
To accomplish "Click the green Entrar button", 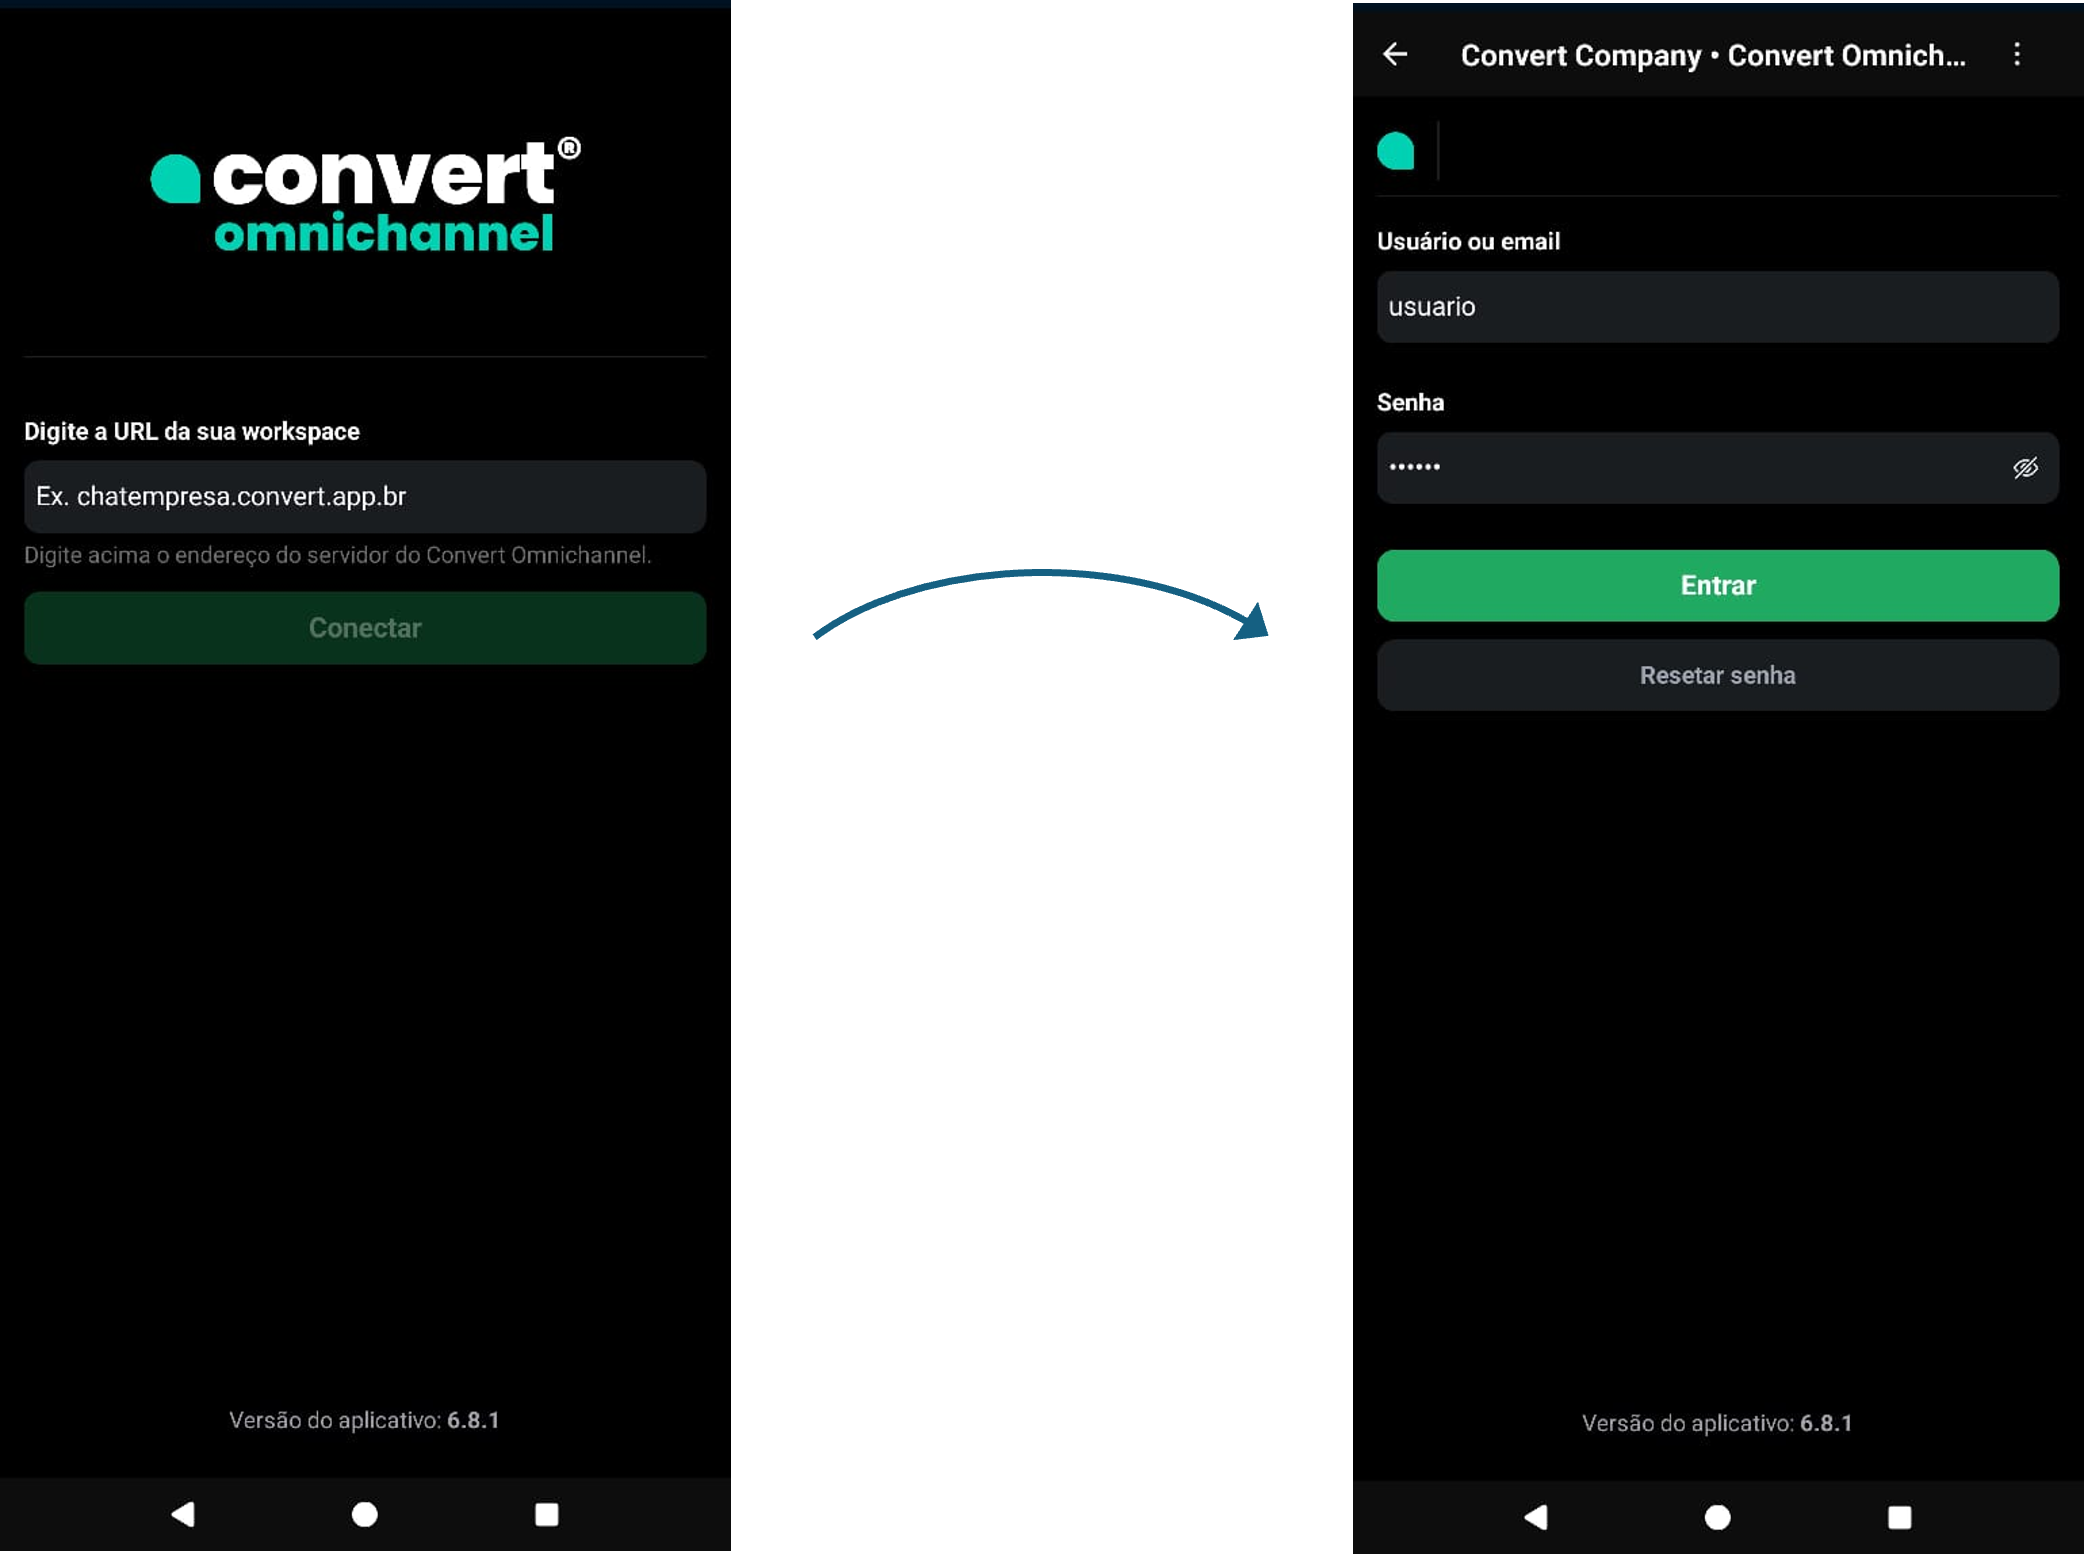I will click(1717, 586).
